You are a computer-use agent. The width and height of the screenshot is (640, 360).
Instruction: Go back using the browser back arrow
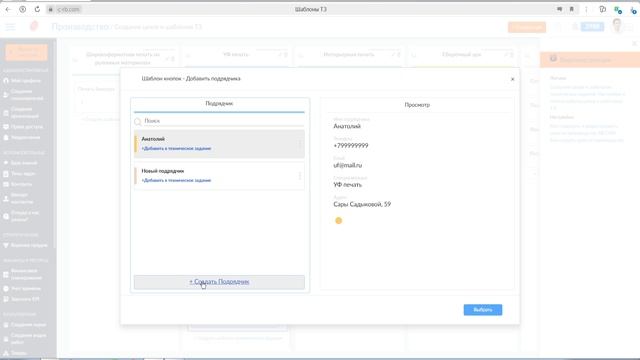pos(8,9)
